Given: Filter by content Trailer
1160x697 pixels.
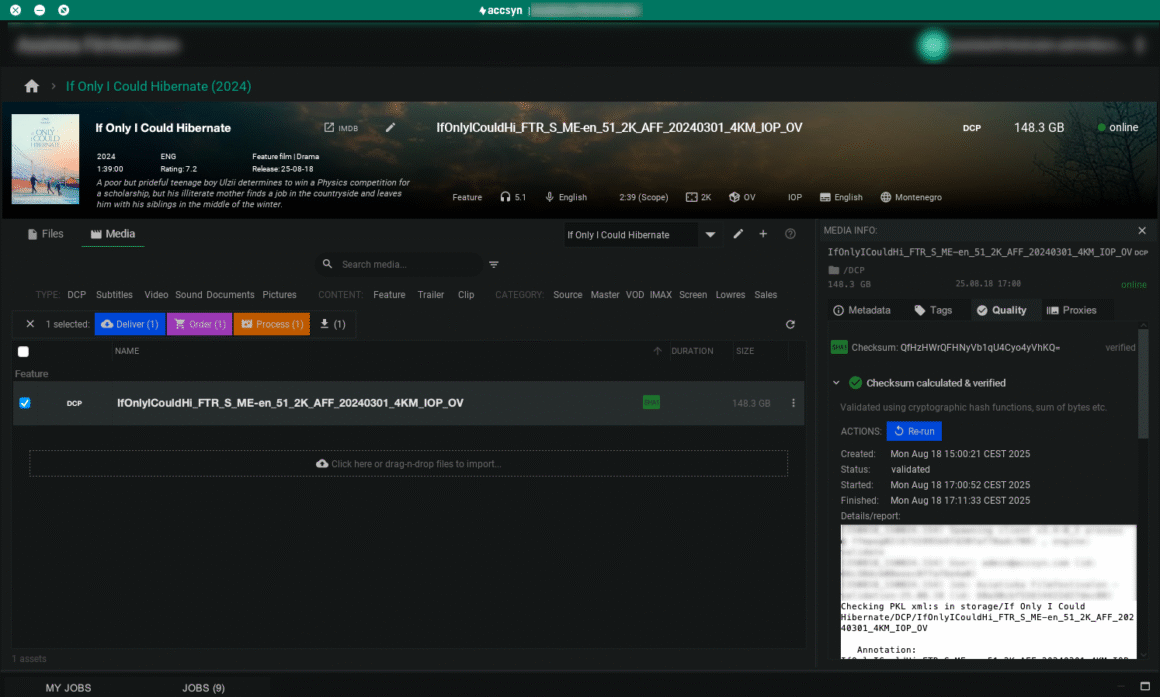Looking at the screenshot, I should (431, 294).
